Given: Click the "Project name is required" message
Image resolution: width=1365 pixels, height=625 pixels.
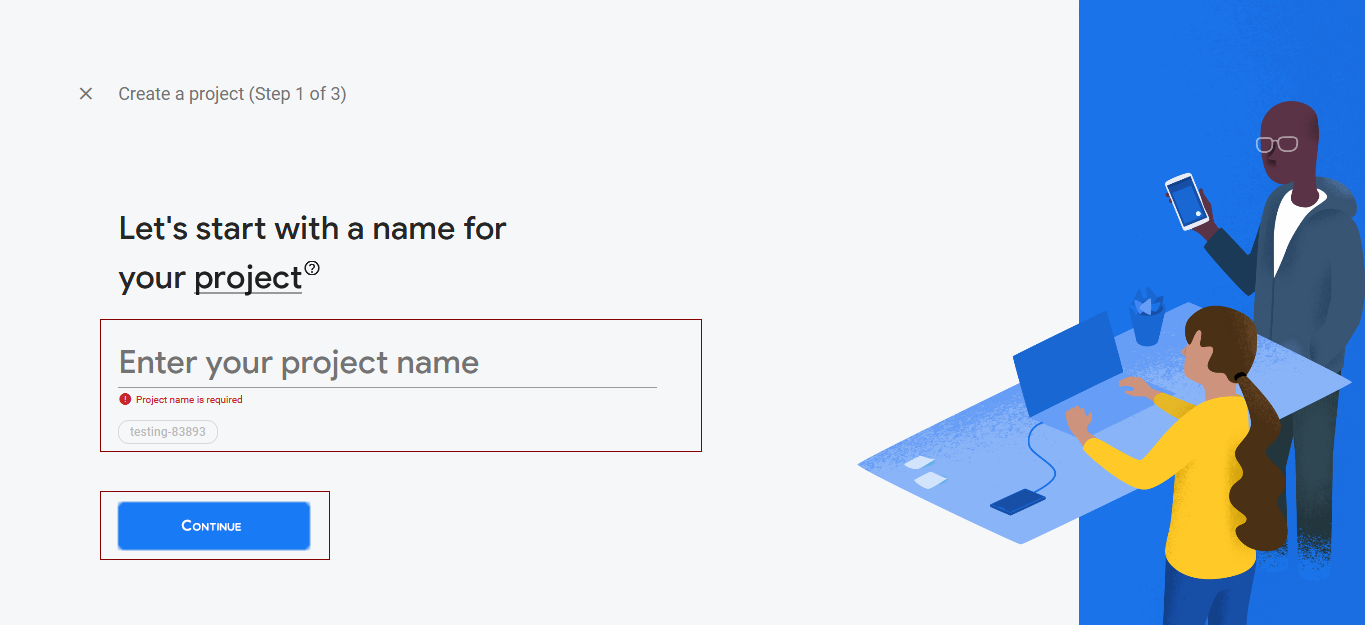Looking at the screenshot, I should [189, 400].
